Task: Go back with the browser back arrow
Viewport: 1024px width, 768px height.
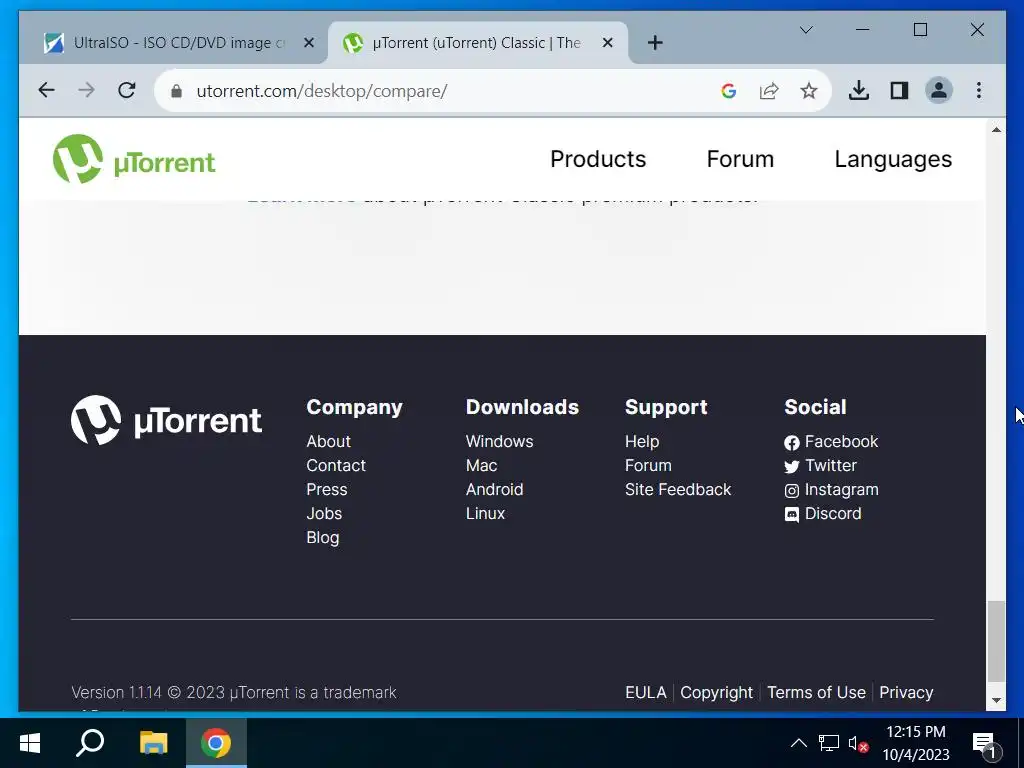Action: tap(46, 90)
